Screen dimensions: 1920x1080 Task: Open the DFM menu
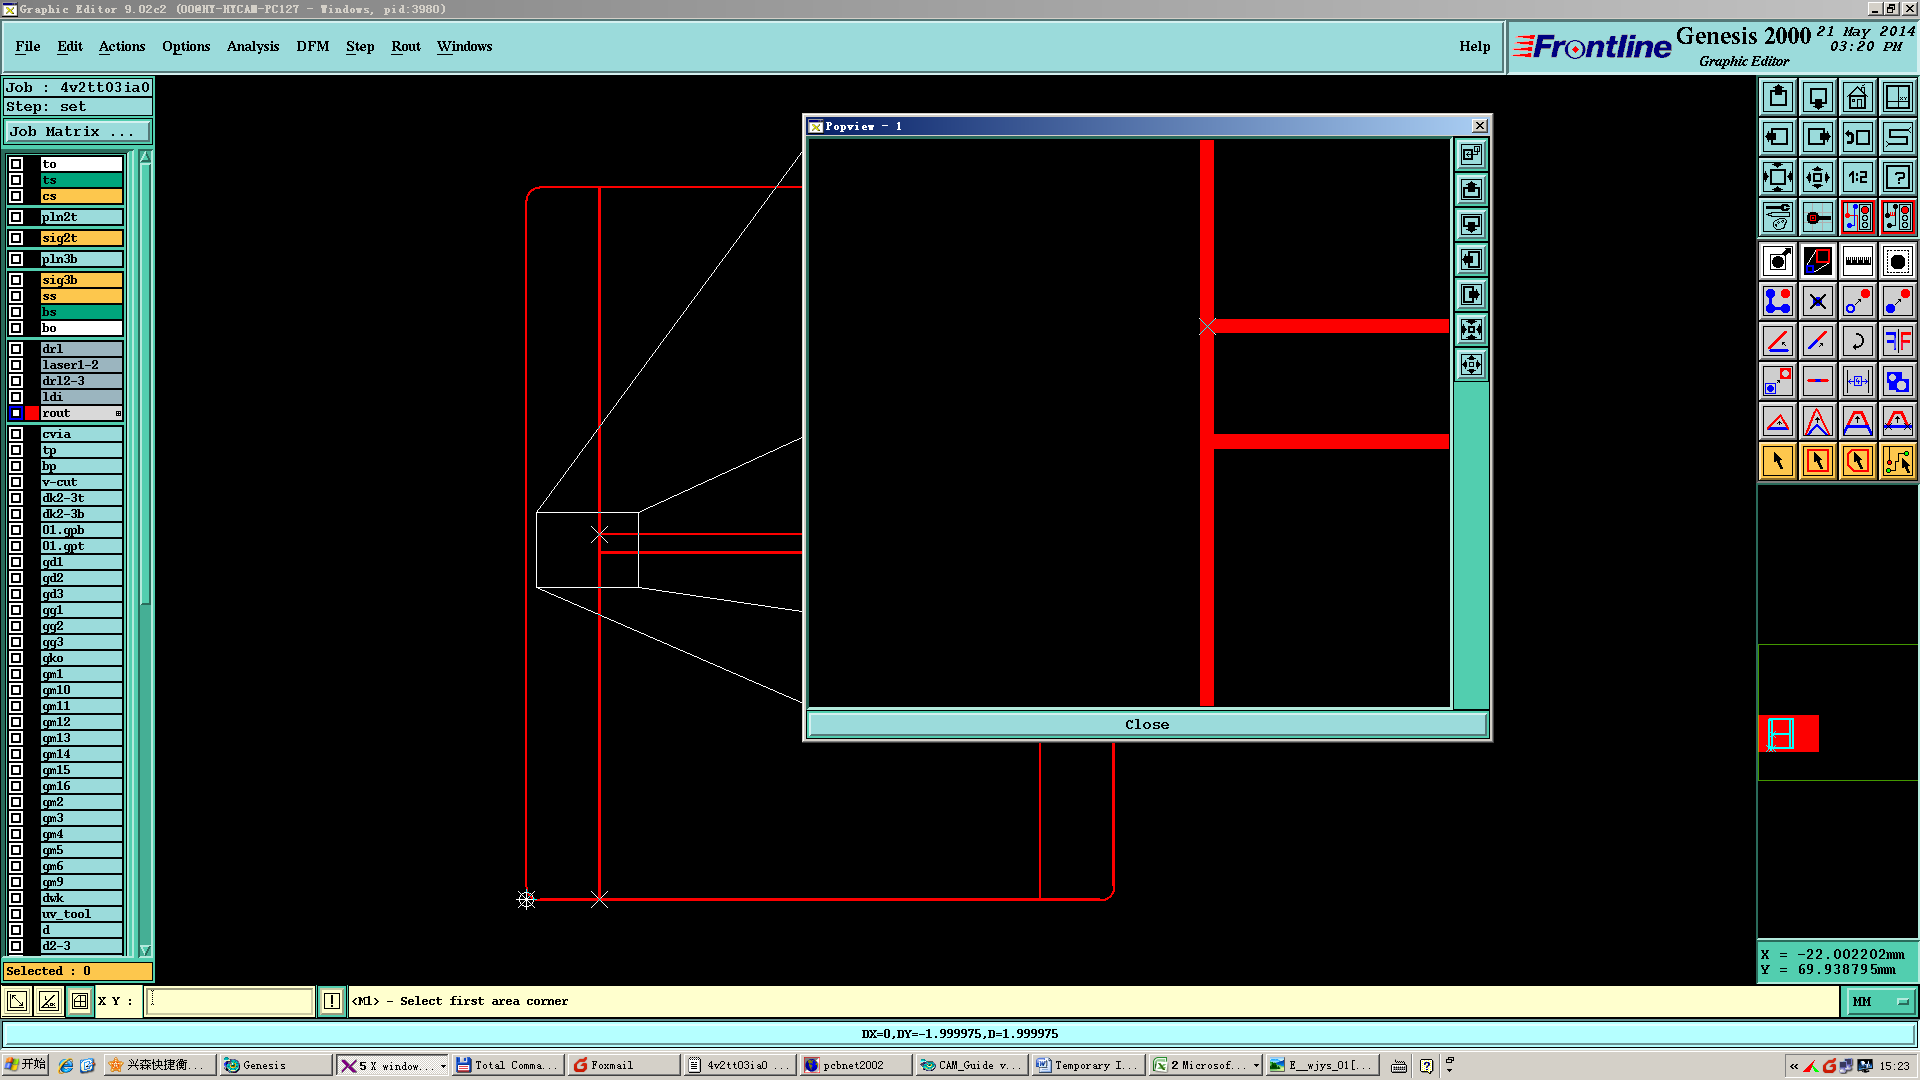pyautogui.click(x=312, y=46)
